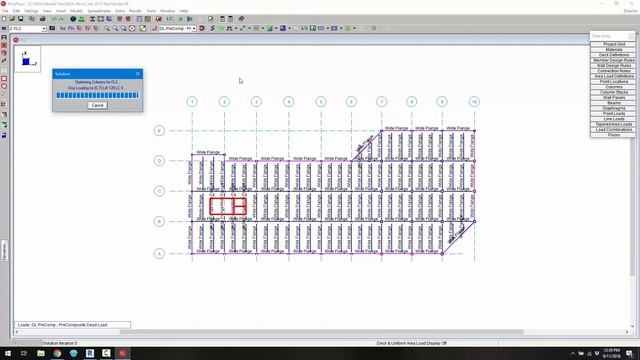Open Diaphragms in the Data Entry panel

(613, 108)
